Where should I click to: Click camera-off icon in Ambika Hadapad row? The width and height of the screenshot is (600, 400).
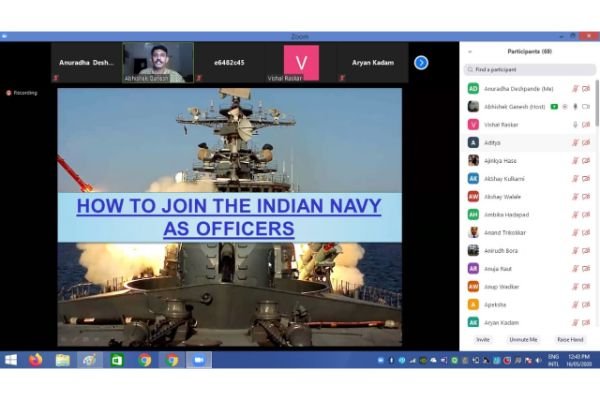tap(586, 215)
